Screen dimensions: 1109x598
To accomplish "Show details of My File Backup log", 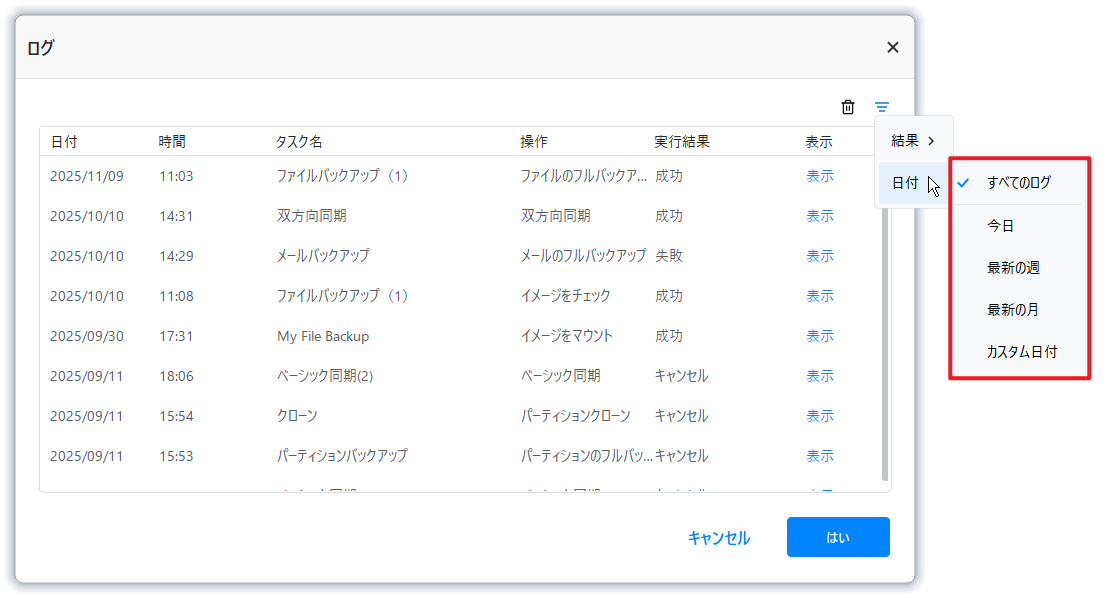I will click(x=820, y=336).
